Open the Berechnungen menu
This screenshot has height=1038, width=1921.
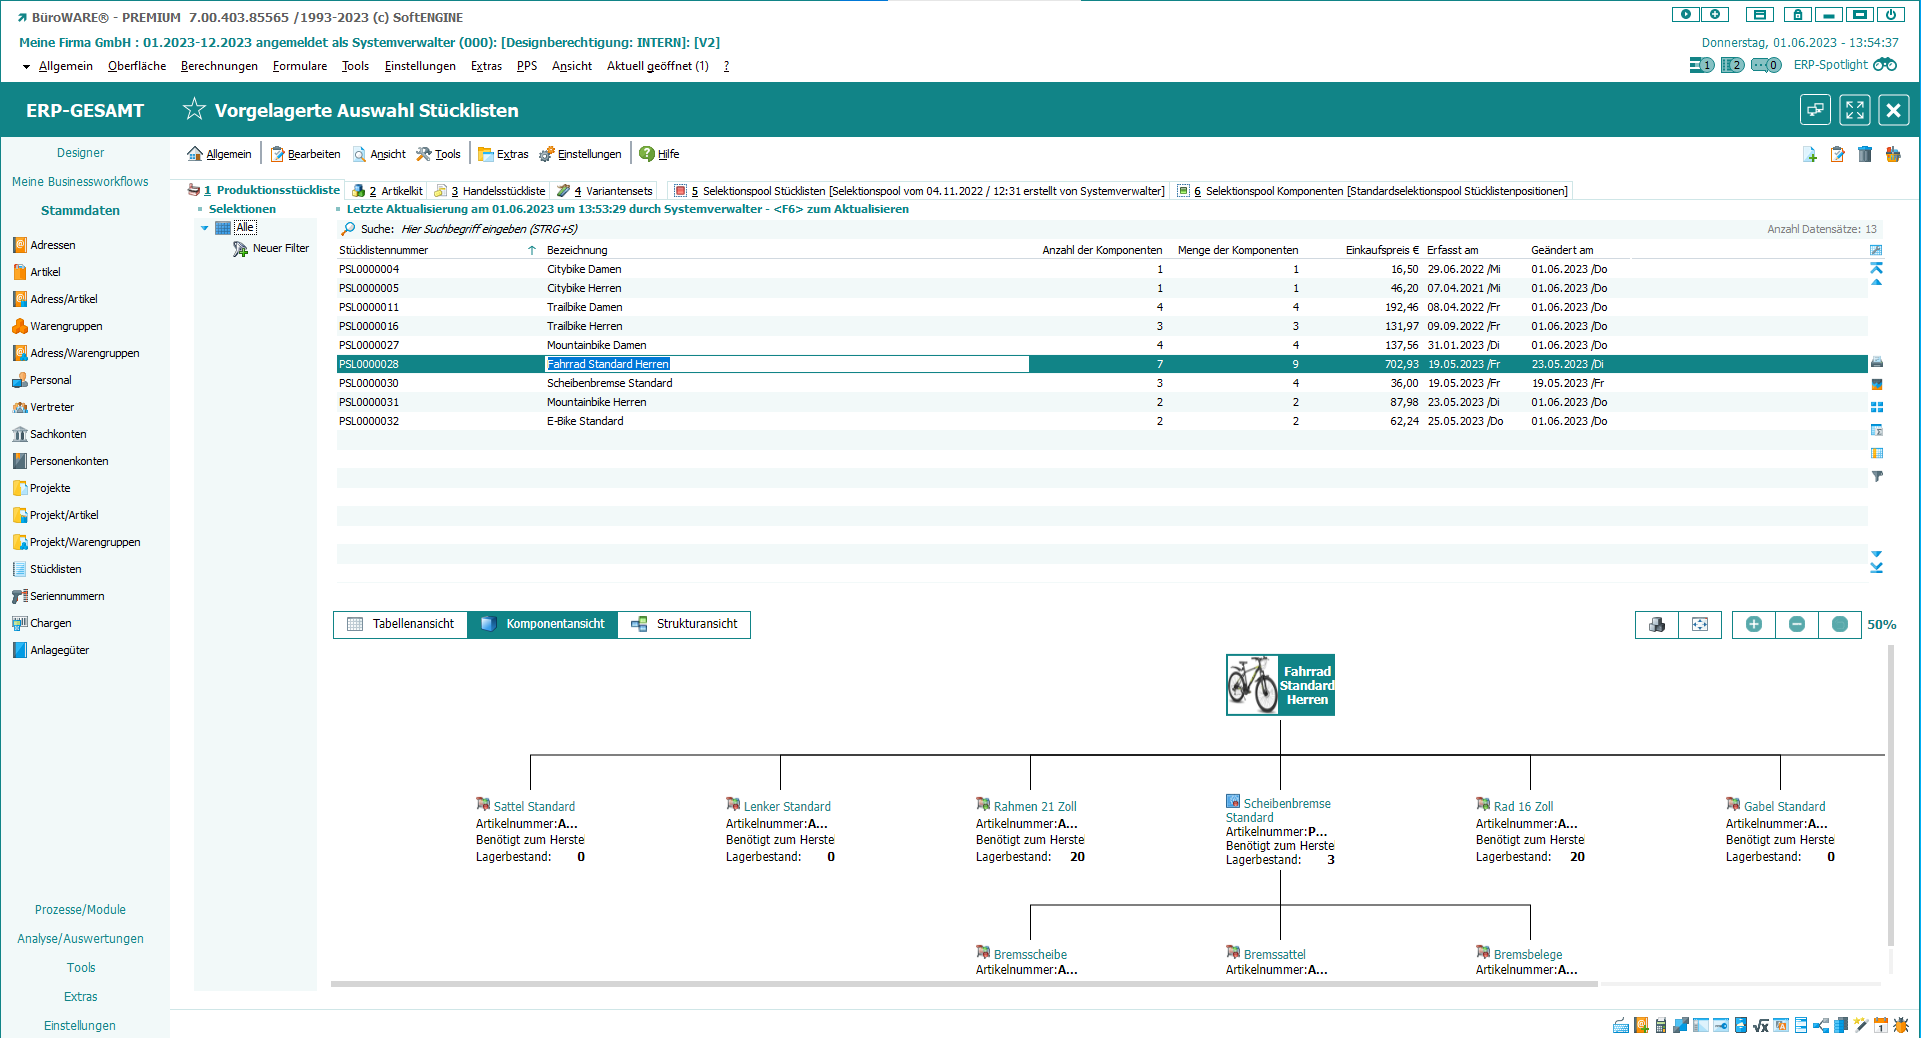pyautogui.click(x=219, y=66)
